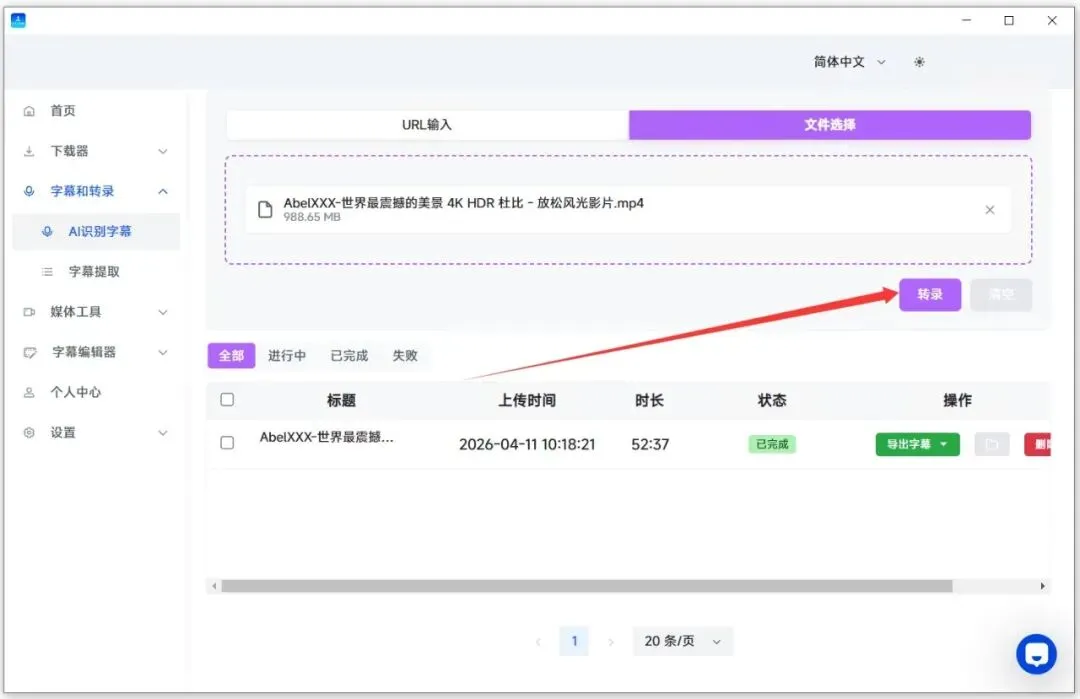This screenshot has height=699, width=1080.
Task: Go to previous page arrow in pagination
Action: [x=538, y=642]
